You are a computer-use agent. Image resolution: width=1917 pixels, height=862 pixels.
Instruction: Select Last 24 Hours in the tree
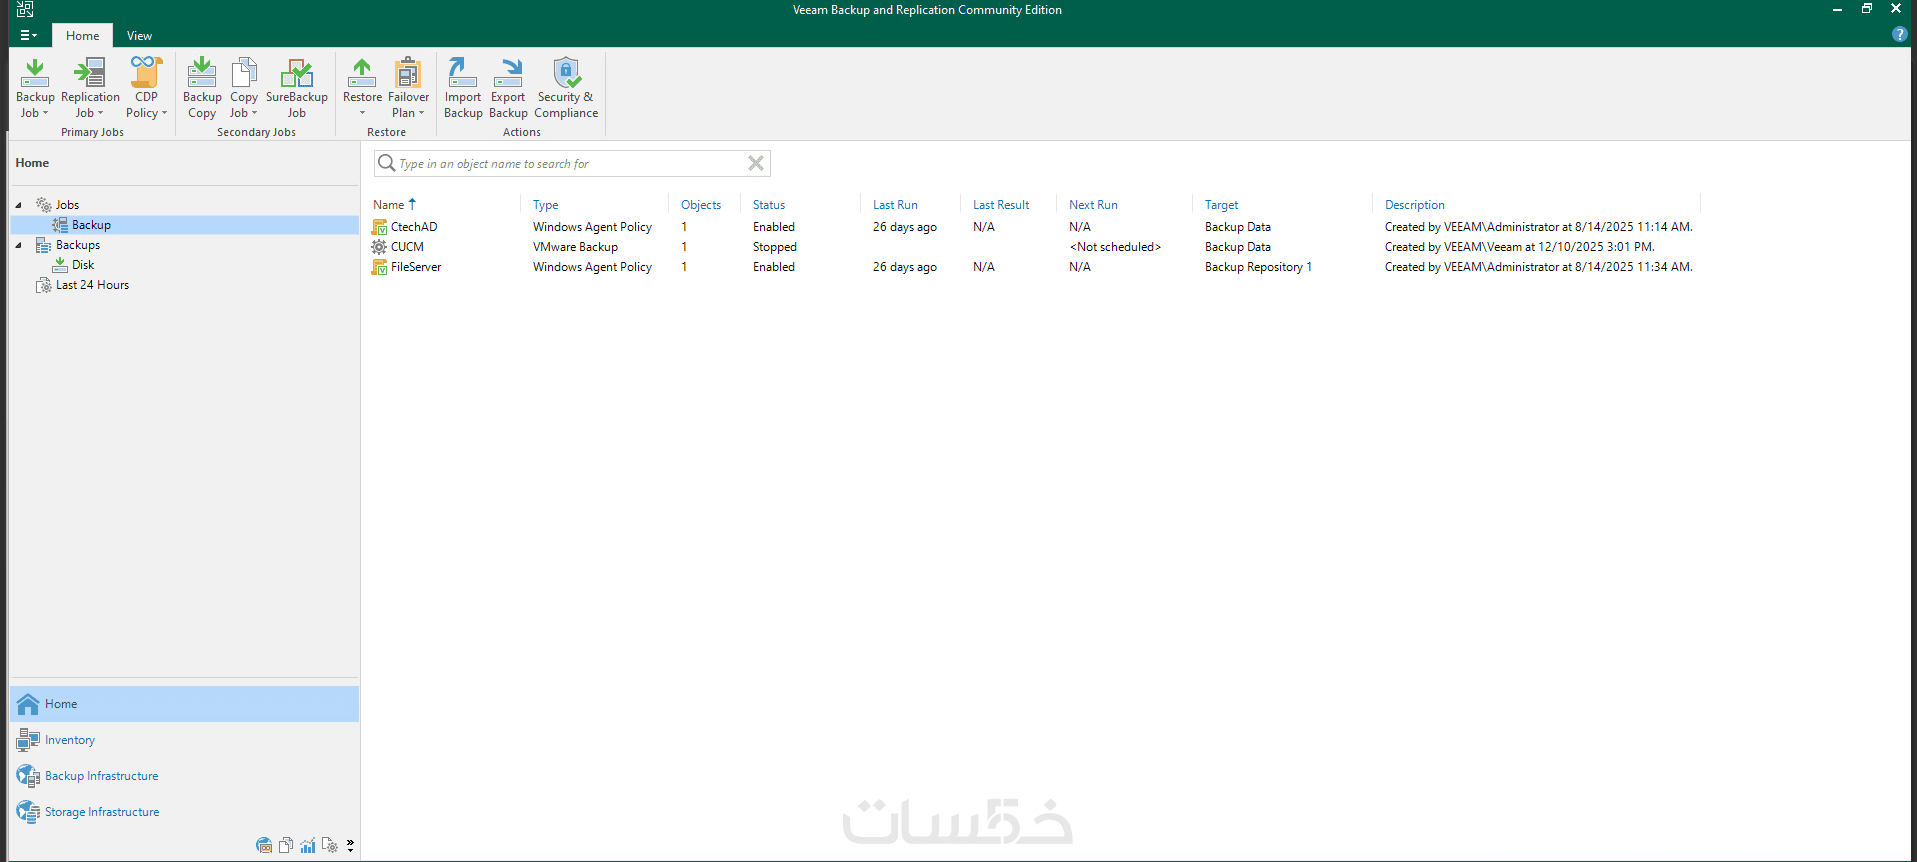[x=92, y=285]
